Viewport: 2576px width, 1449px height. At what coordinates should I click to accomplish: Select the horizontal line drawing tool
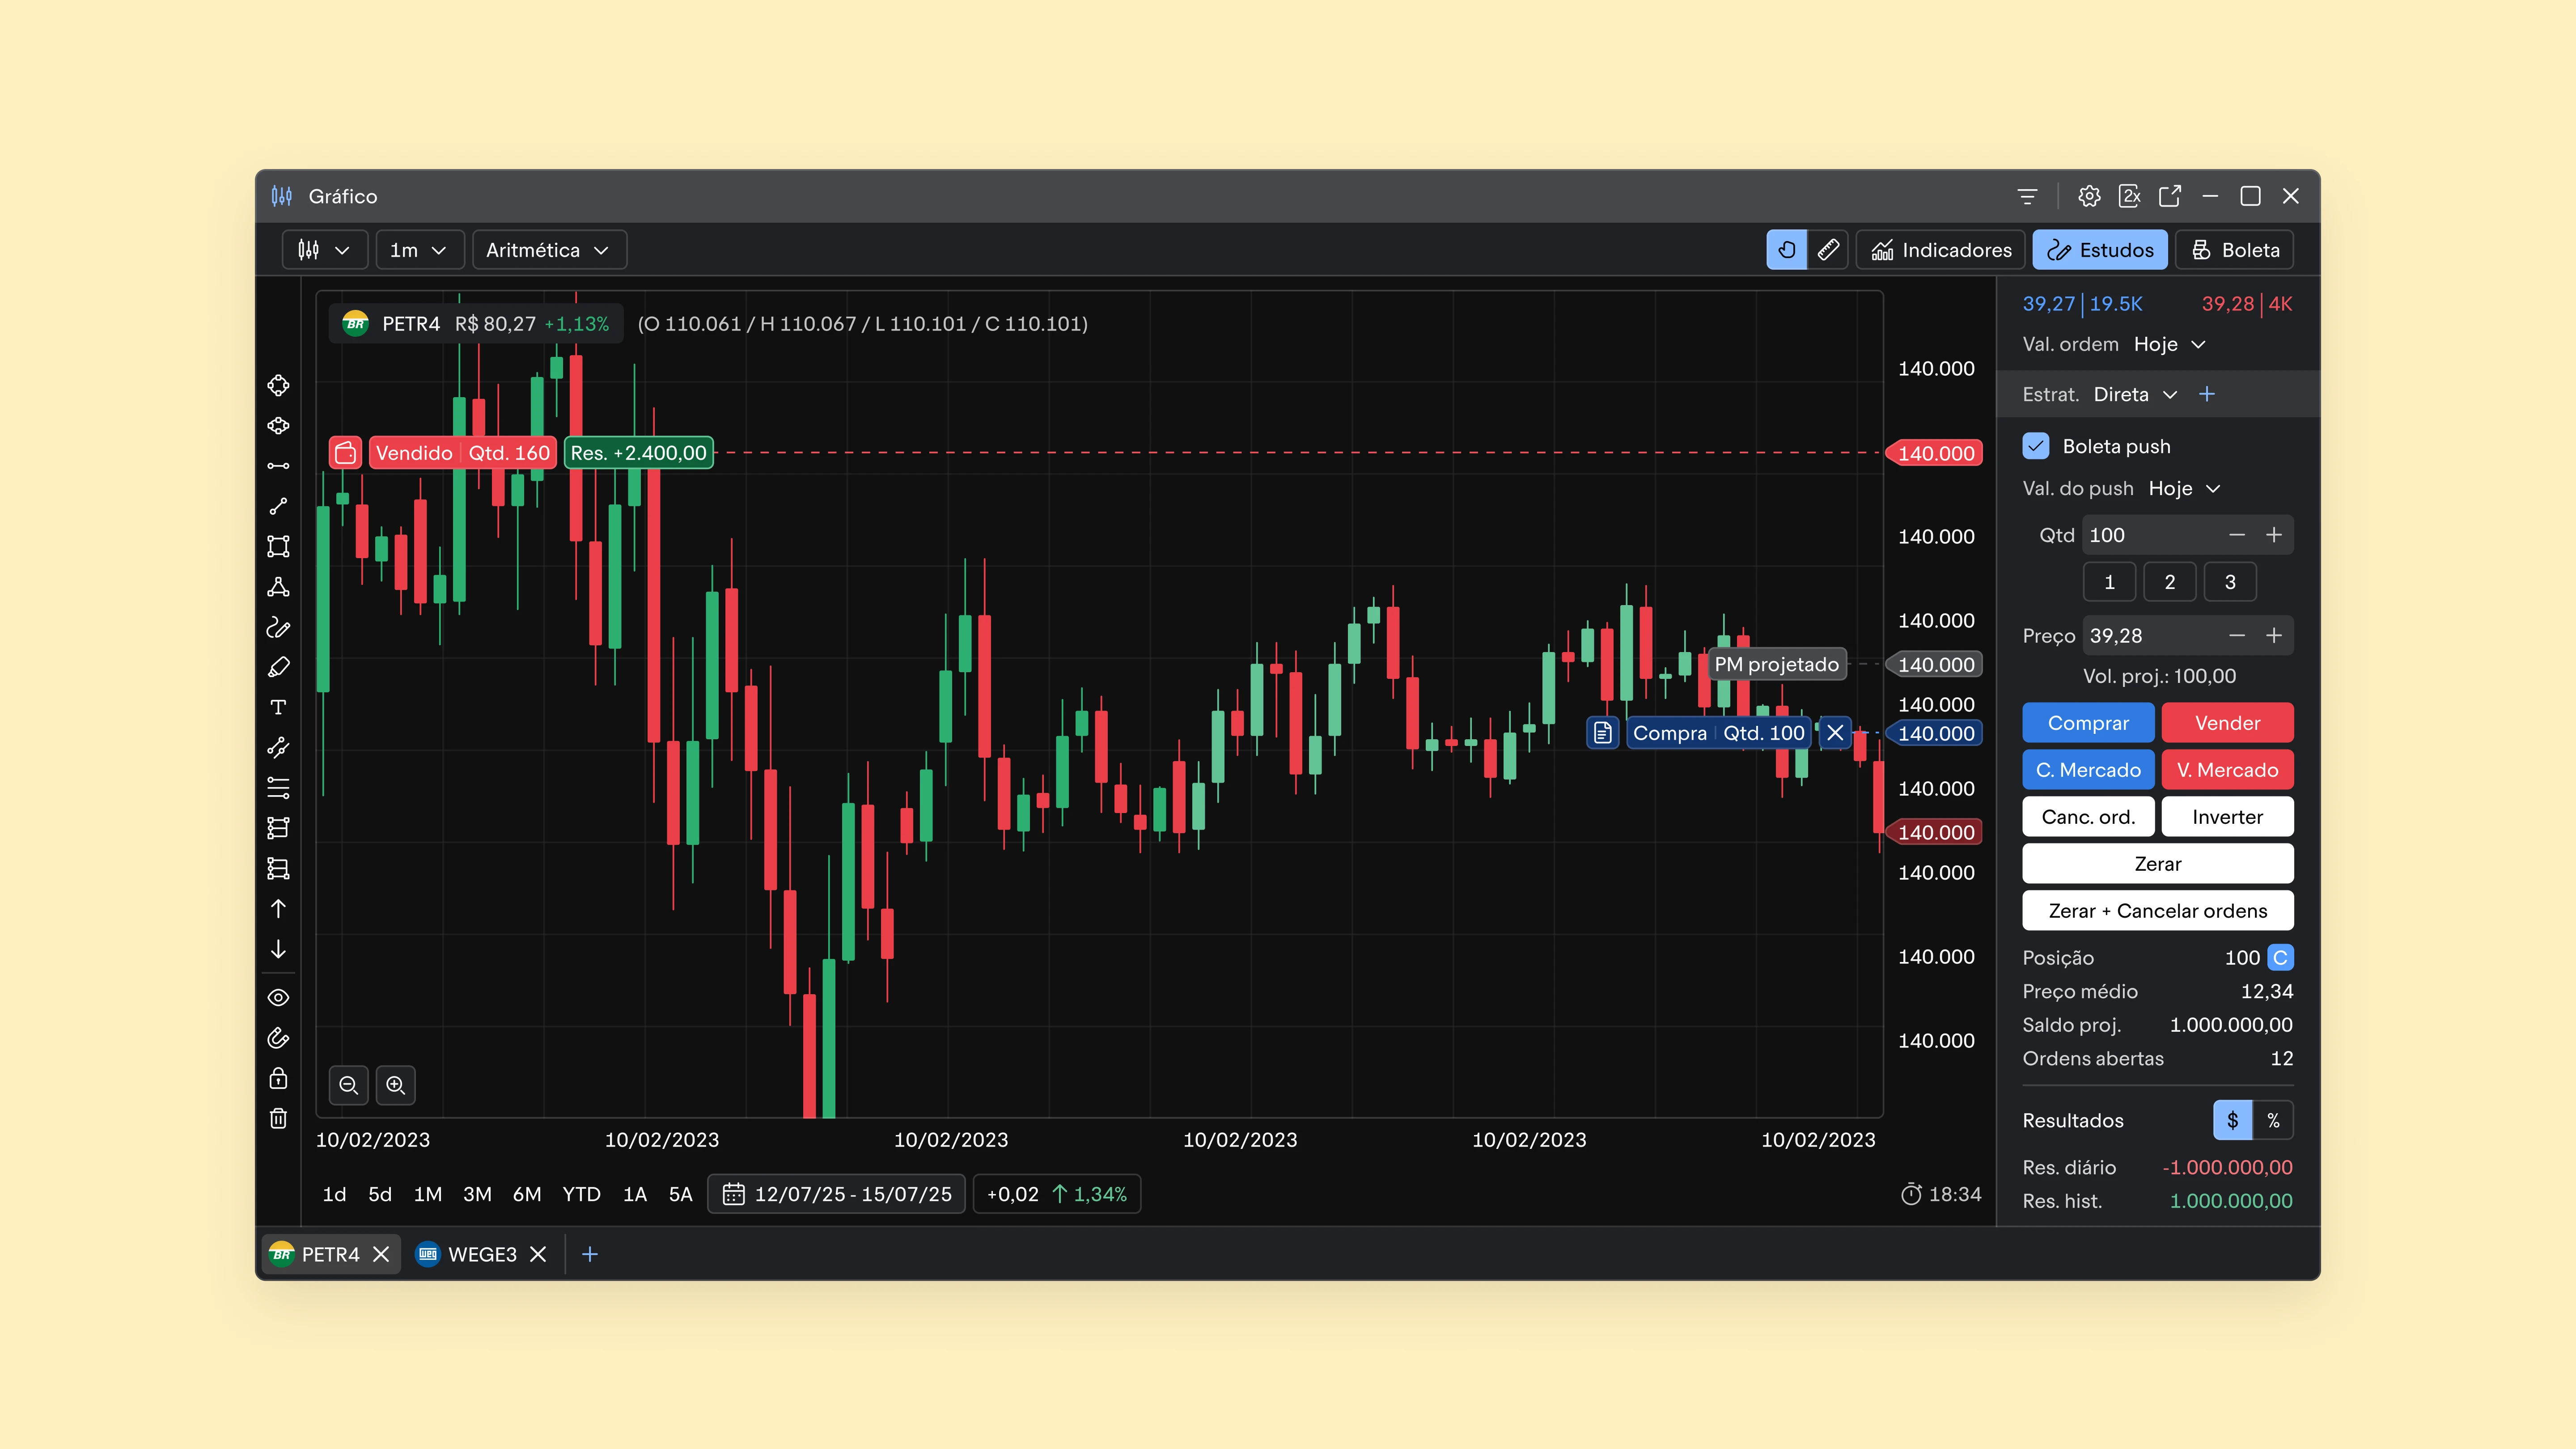tap(278, 466)
